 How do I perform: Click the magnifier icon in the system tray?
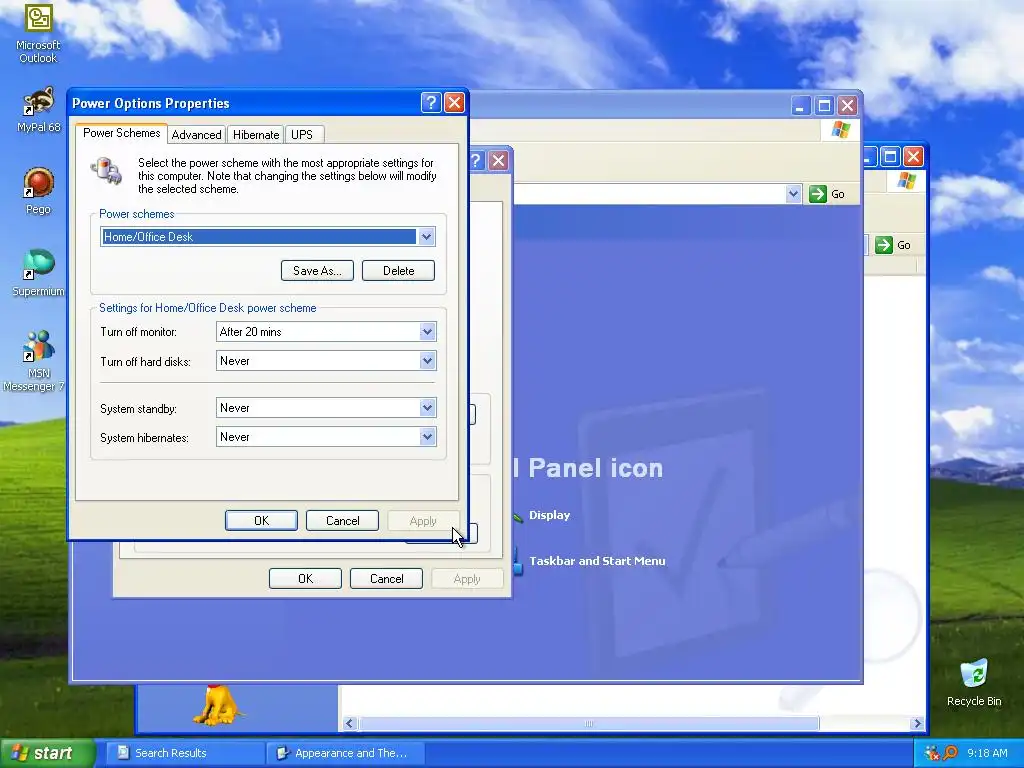[x=950, y=753]
